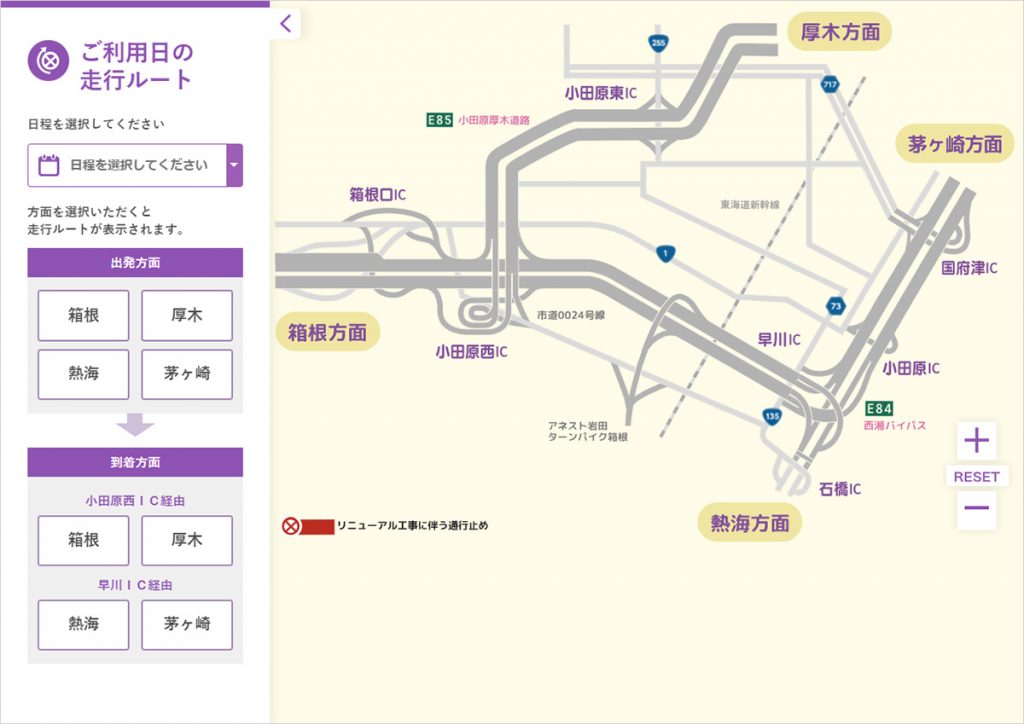Pick 熱海 arrival via 早川IC
This screenshot has width=1024, height=724.
[83, 625]
